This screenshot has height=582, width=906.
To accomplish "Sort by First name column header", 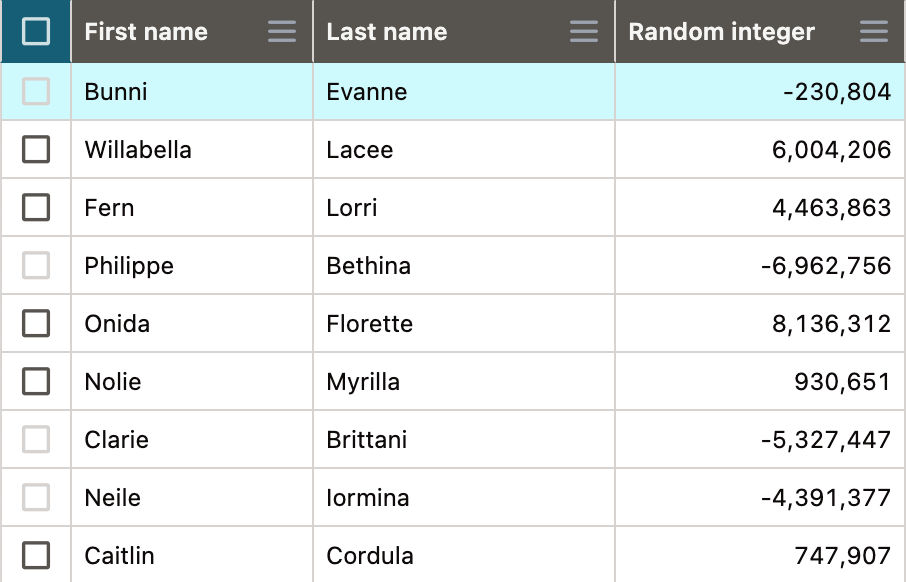I will [x=146, y=32].
